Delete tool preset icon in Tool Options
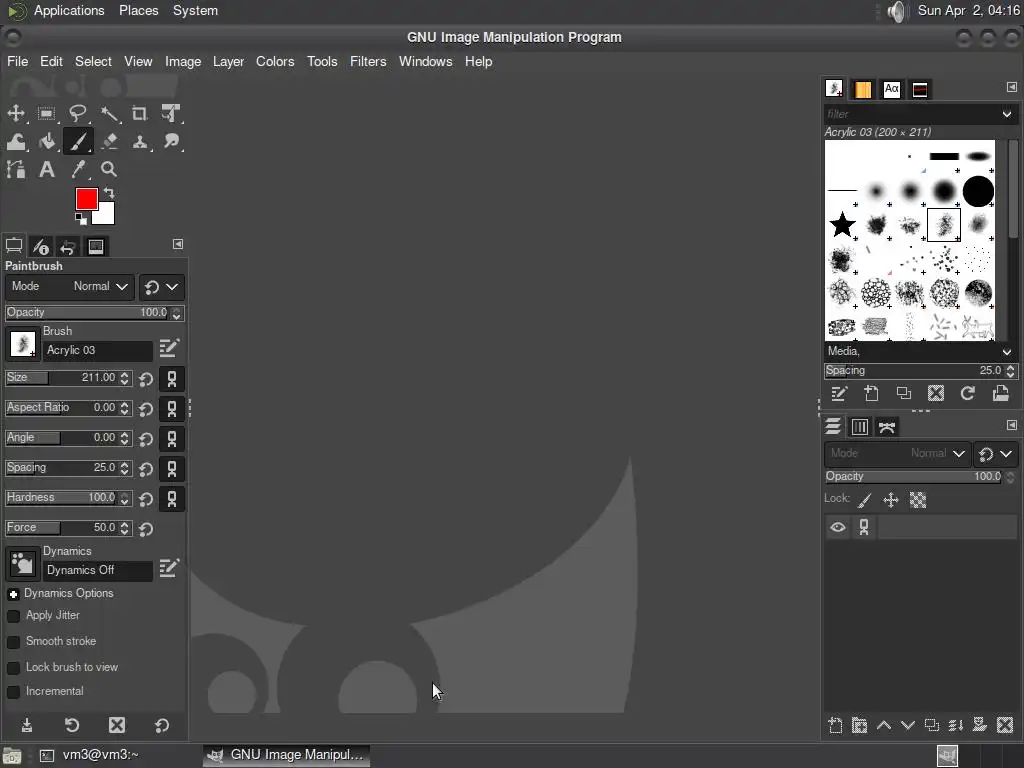 pyautogui.click(x=117, y=725)
